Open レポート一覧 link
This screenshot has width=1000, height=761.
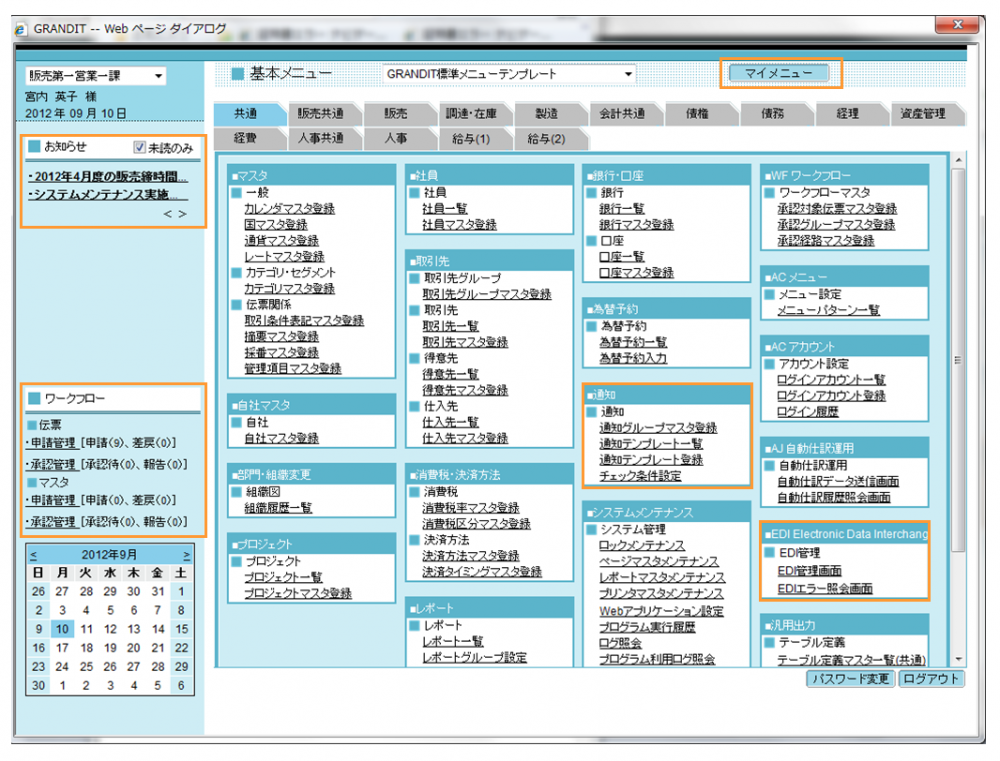[x=453, y=641]
